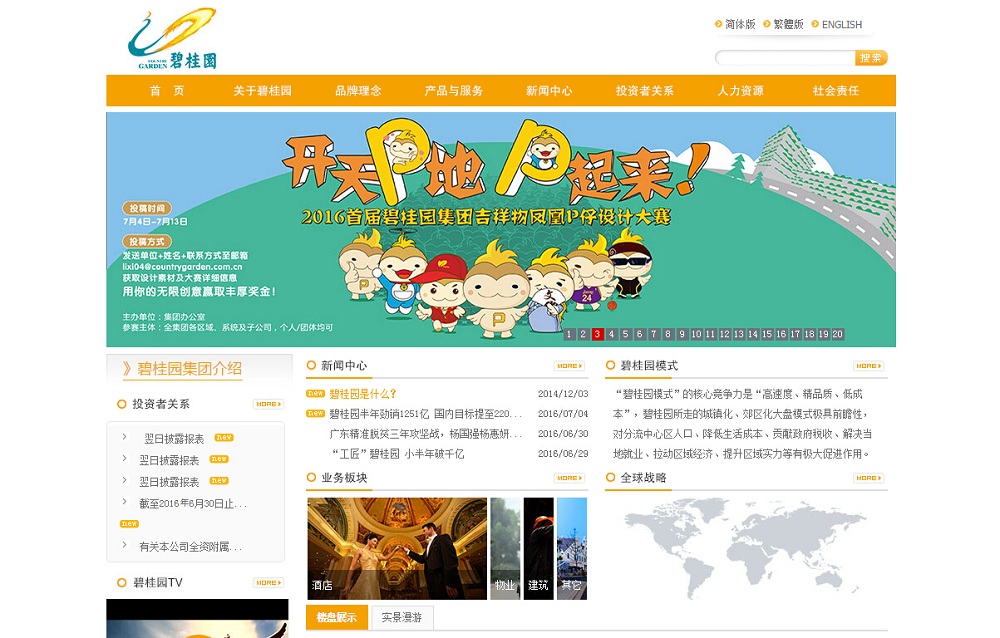1000x638 pixels.
Task: Go to banner slide 1
Action: point(569,334)
